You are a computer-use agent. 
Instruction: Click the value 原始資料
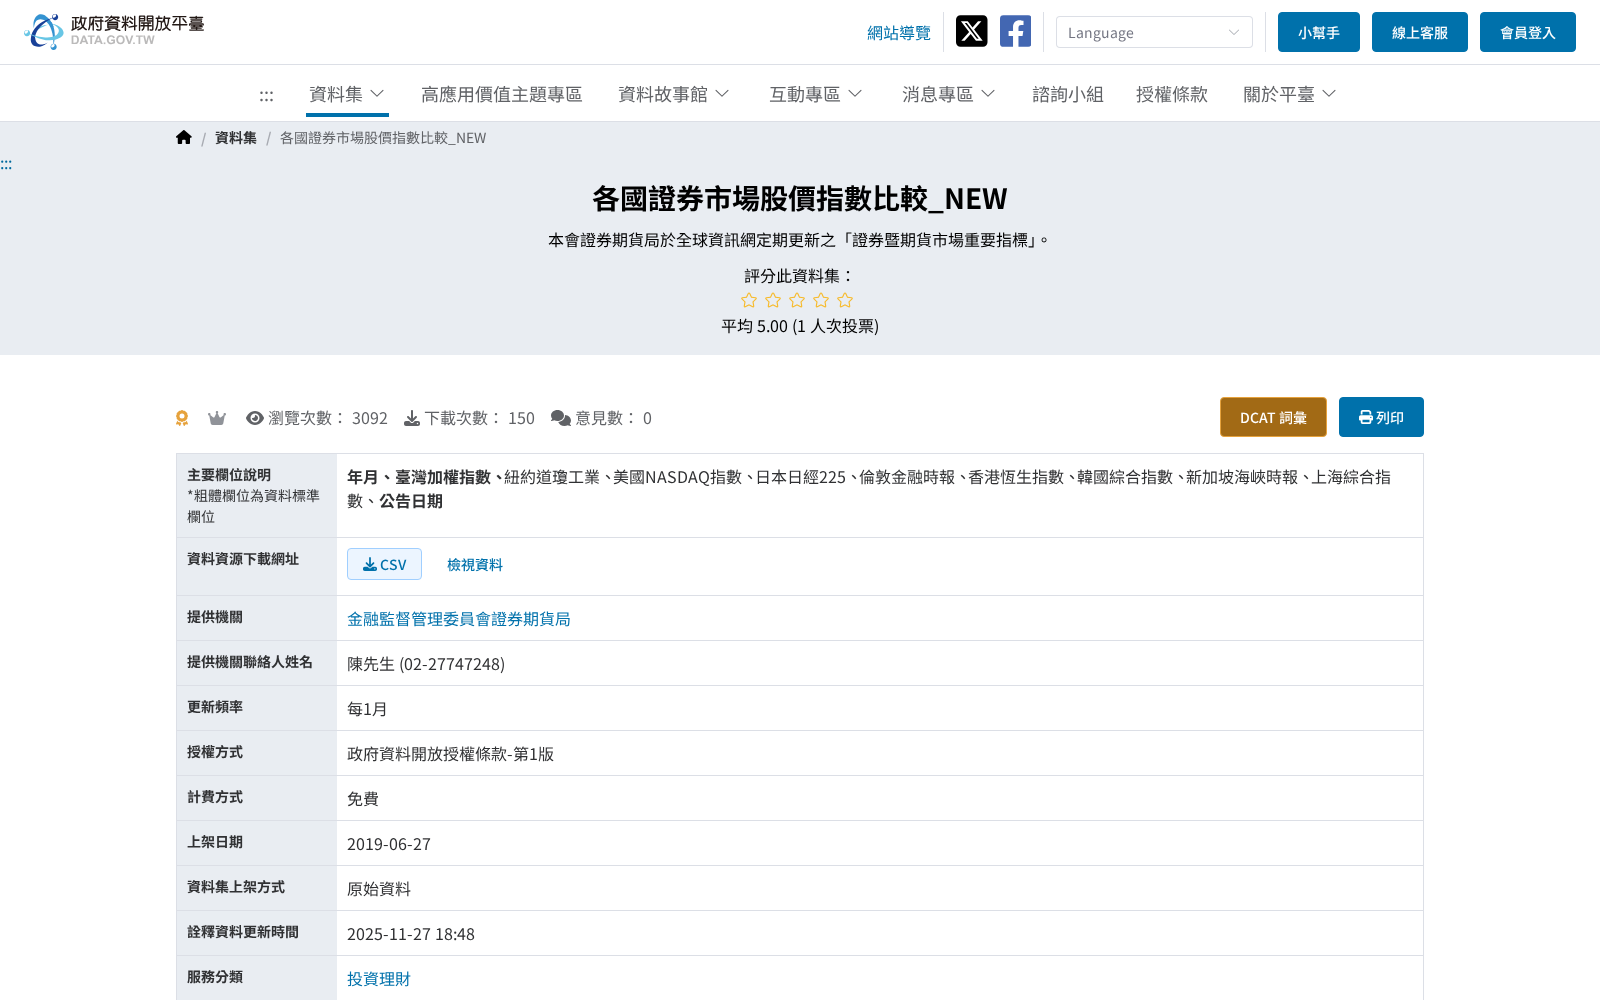[379, 889]
